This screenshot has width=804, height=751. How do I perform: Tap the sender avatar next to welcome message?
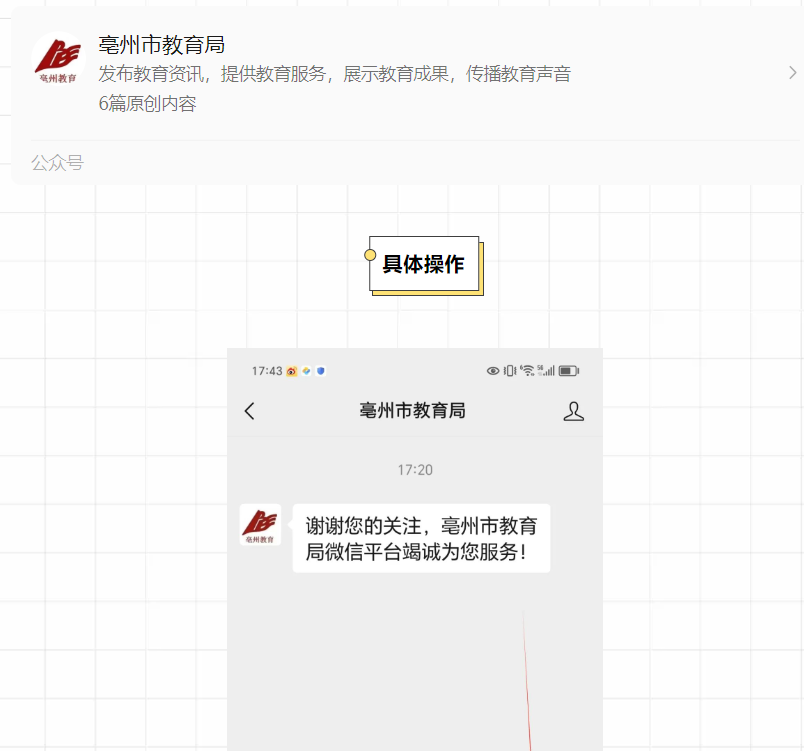click(260, 525)
